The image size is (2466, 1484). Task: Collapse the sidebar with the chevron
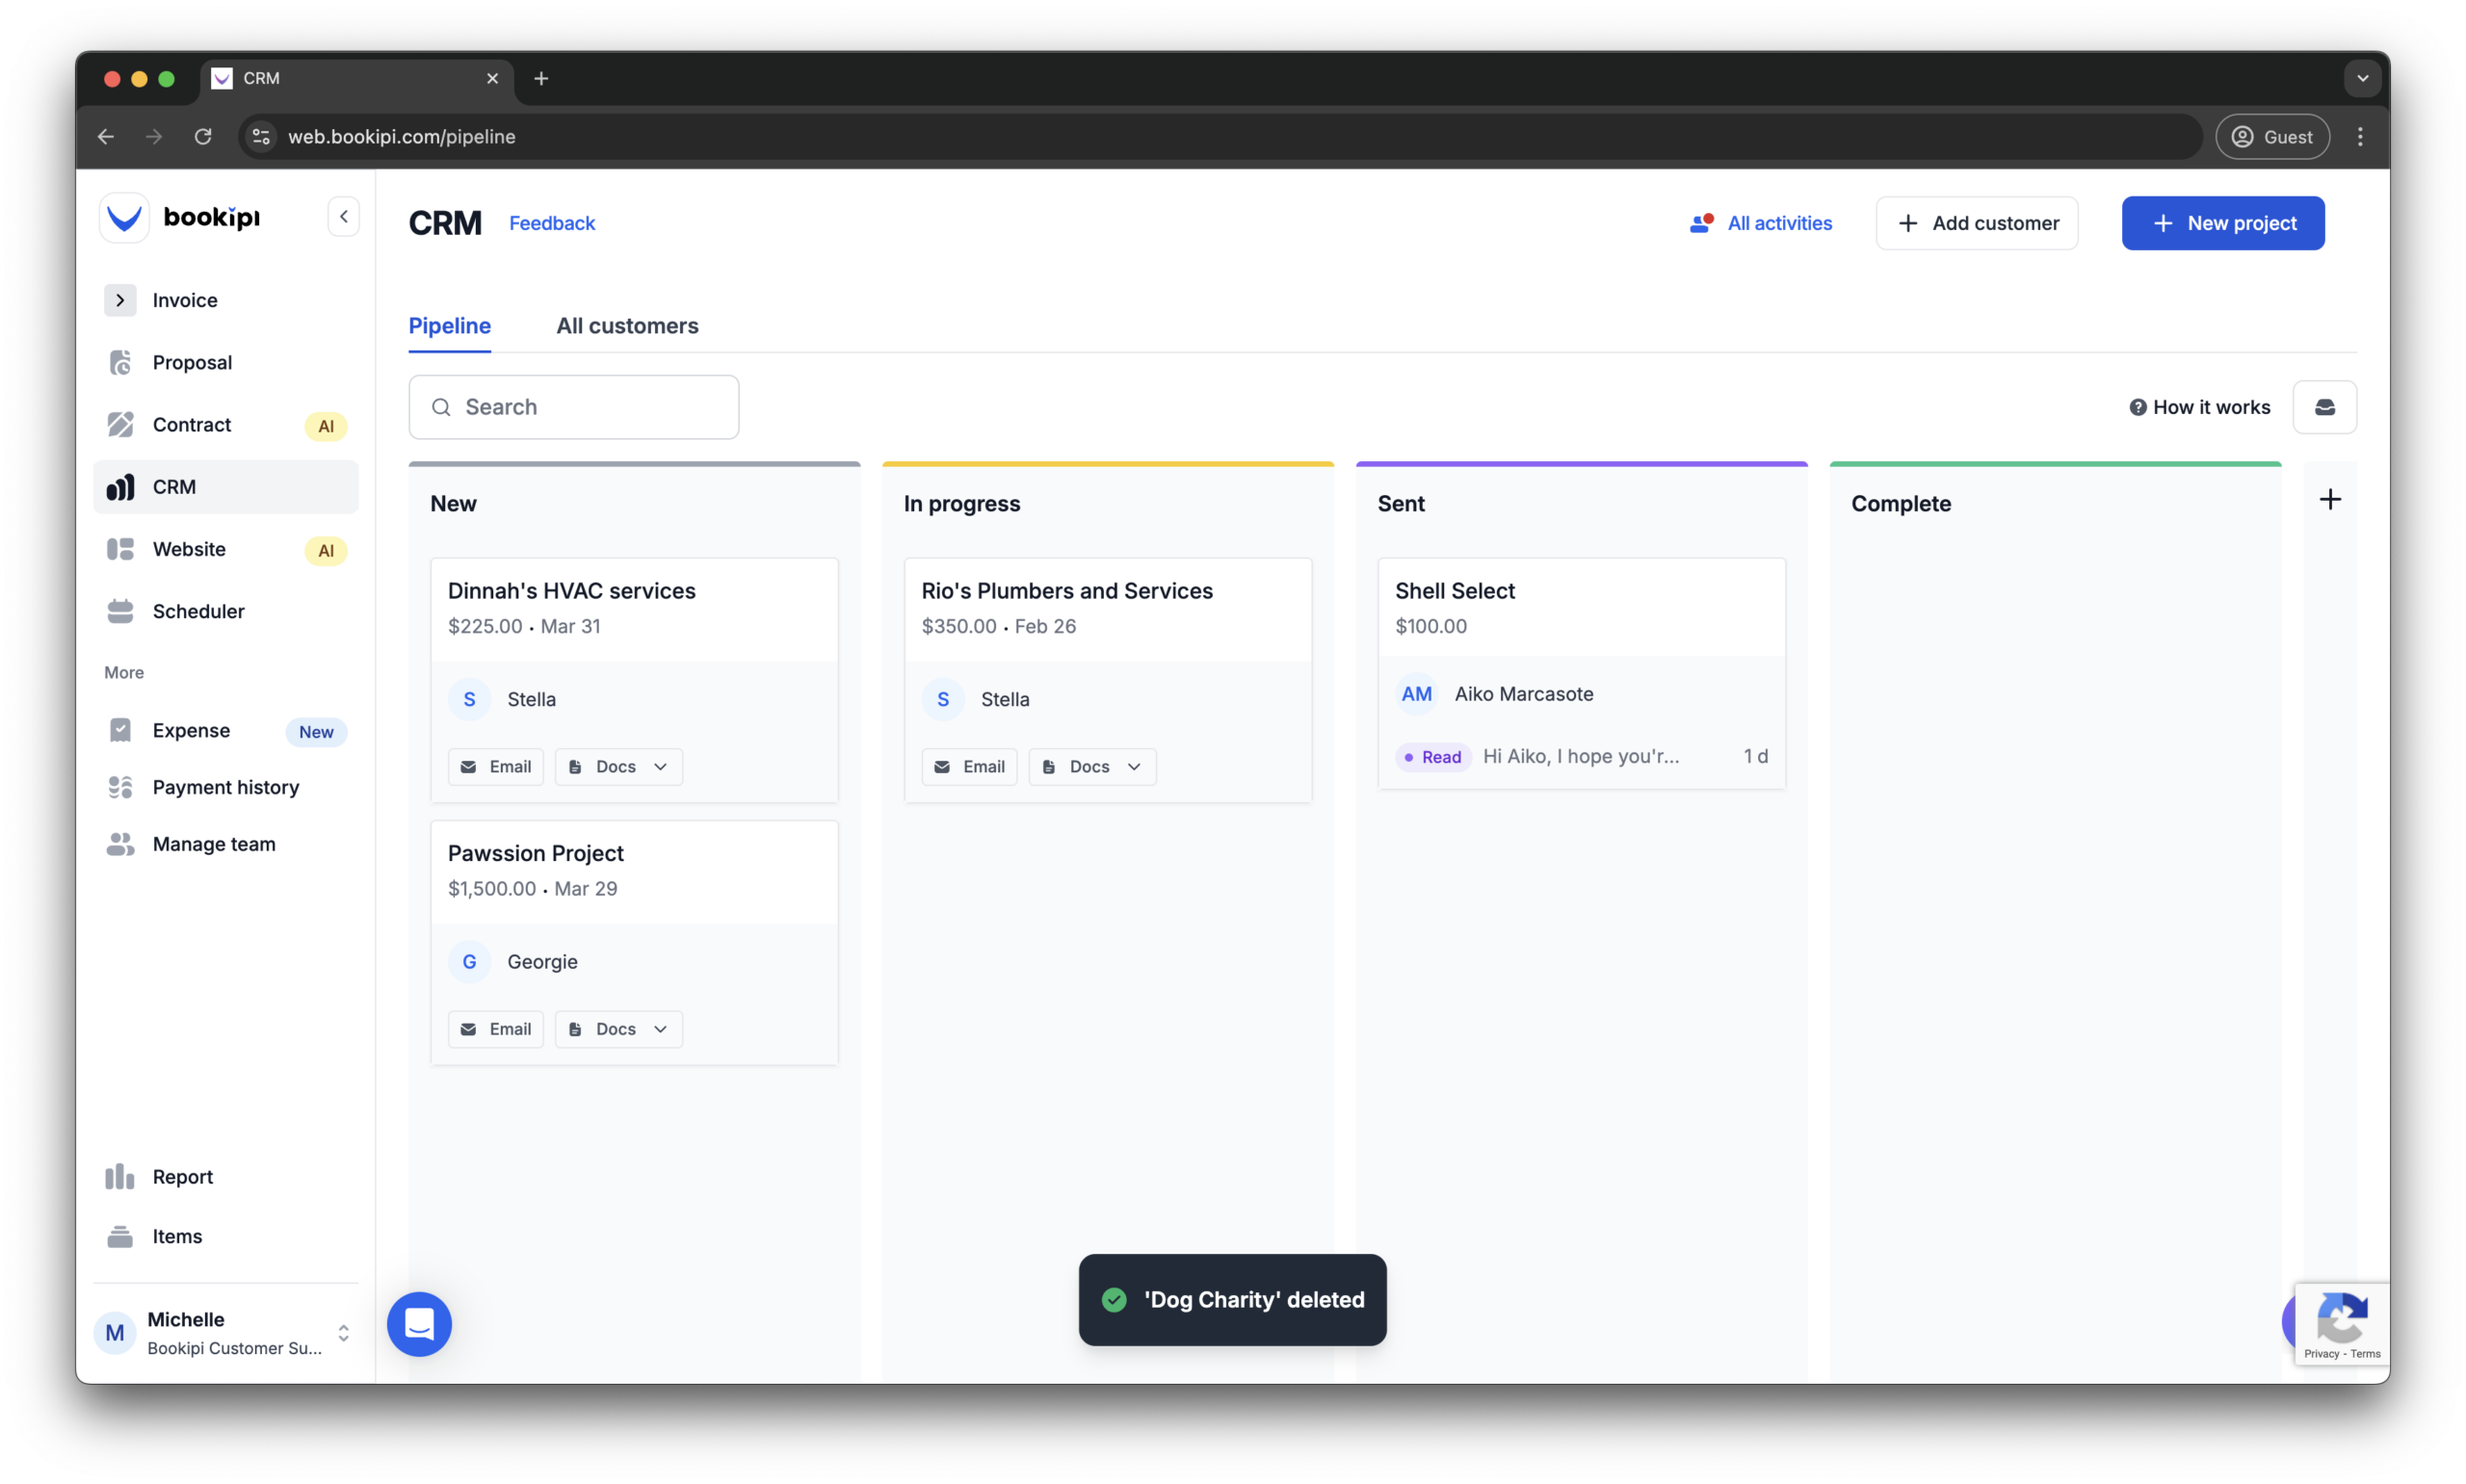[343, 216]
